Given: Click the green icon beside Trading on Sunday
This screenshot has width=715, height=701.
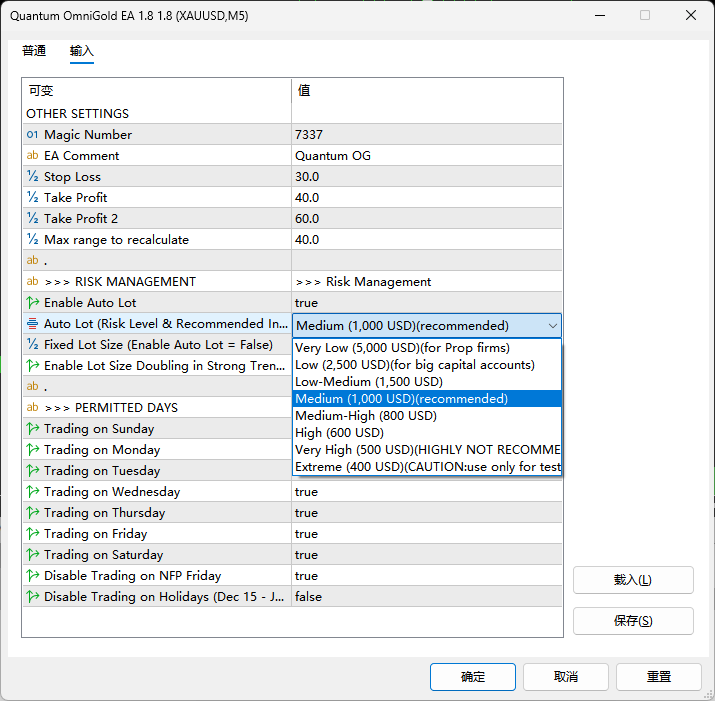Looking at the screenshot, I should (32, 428).
